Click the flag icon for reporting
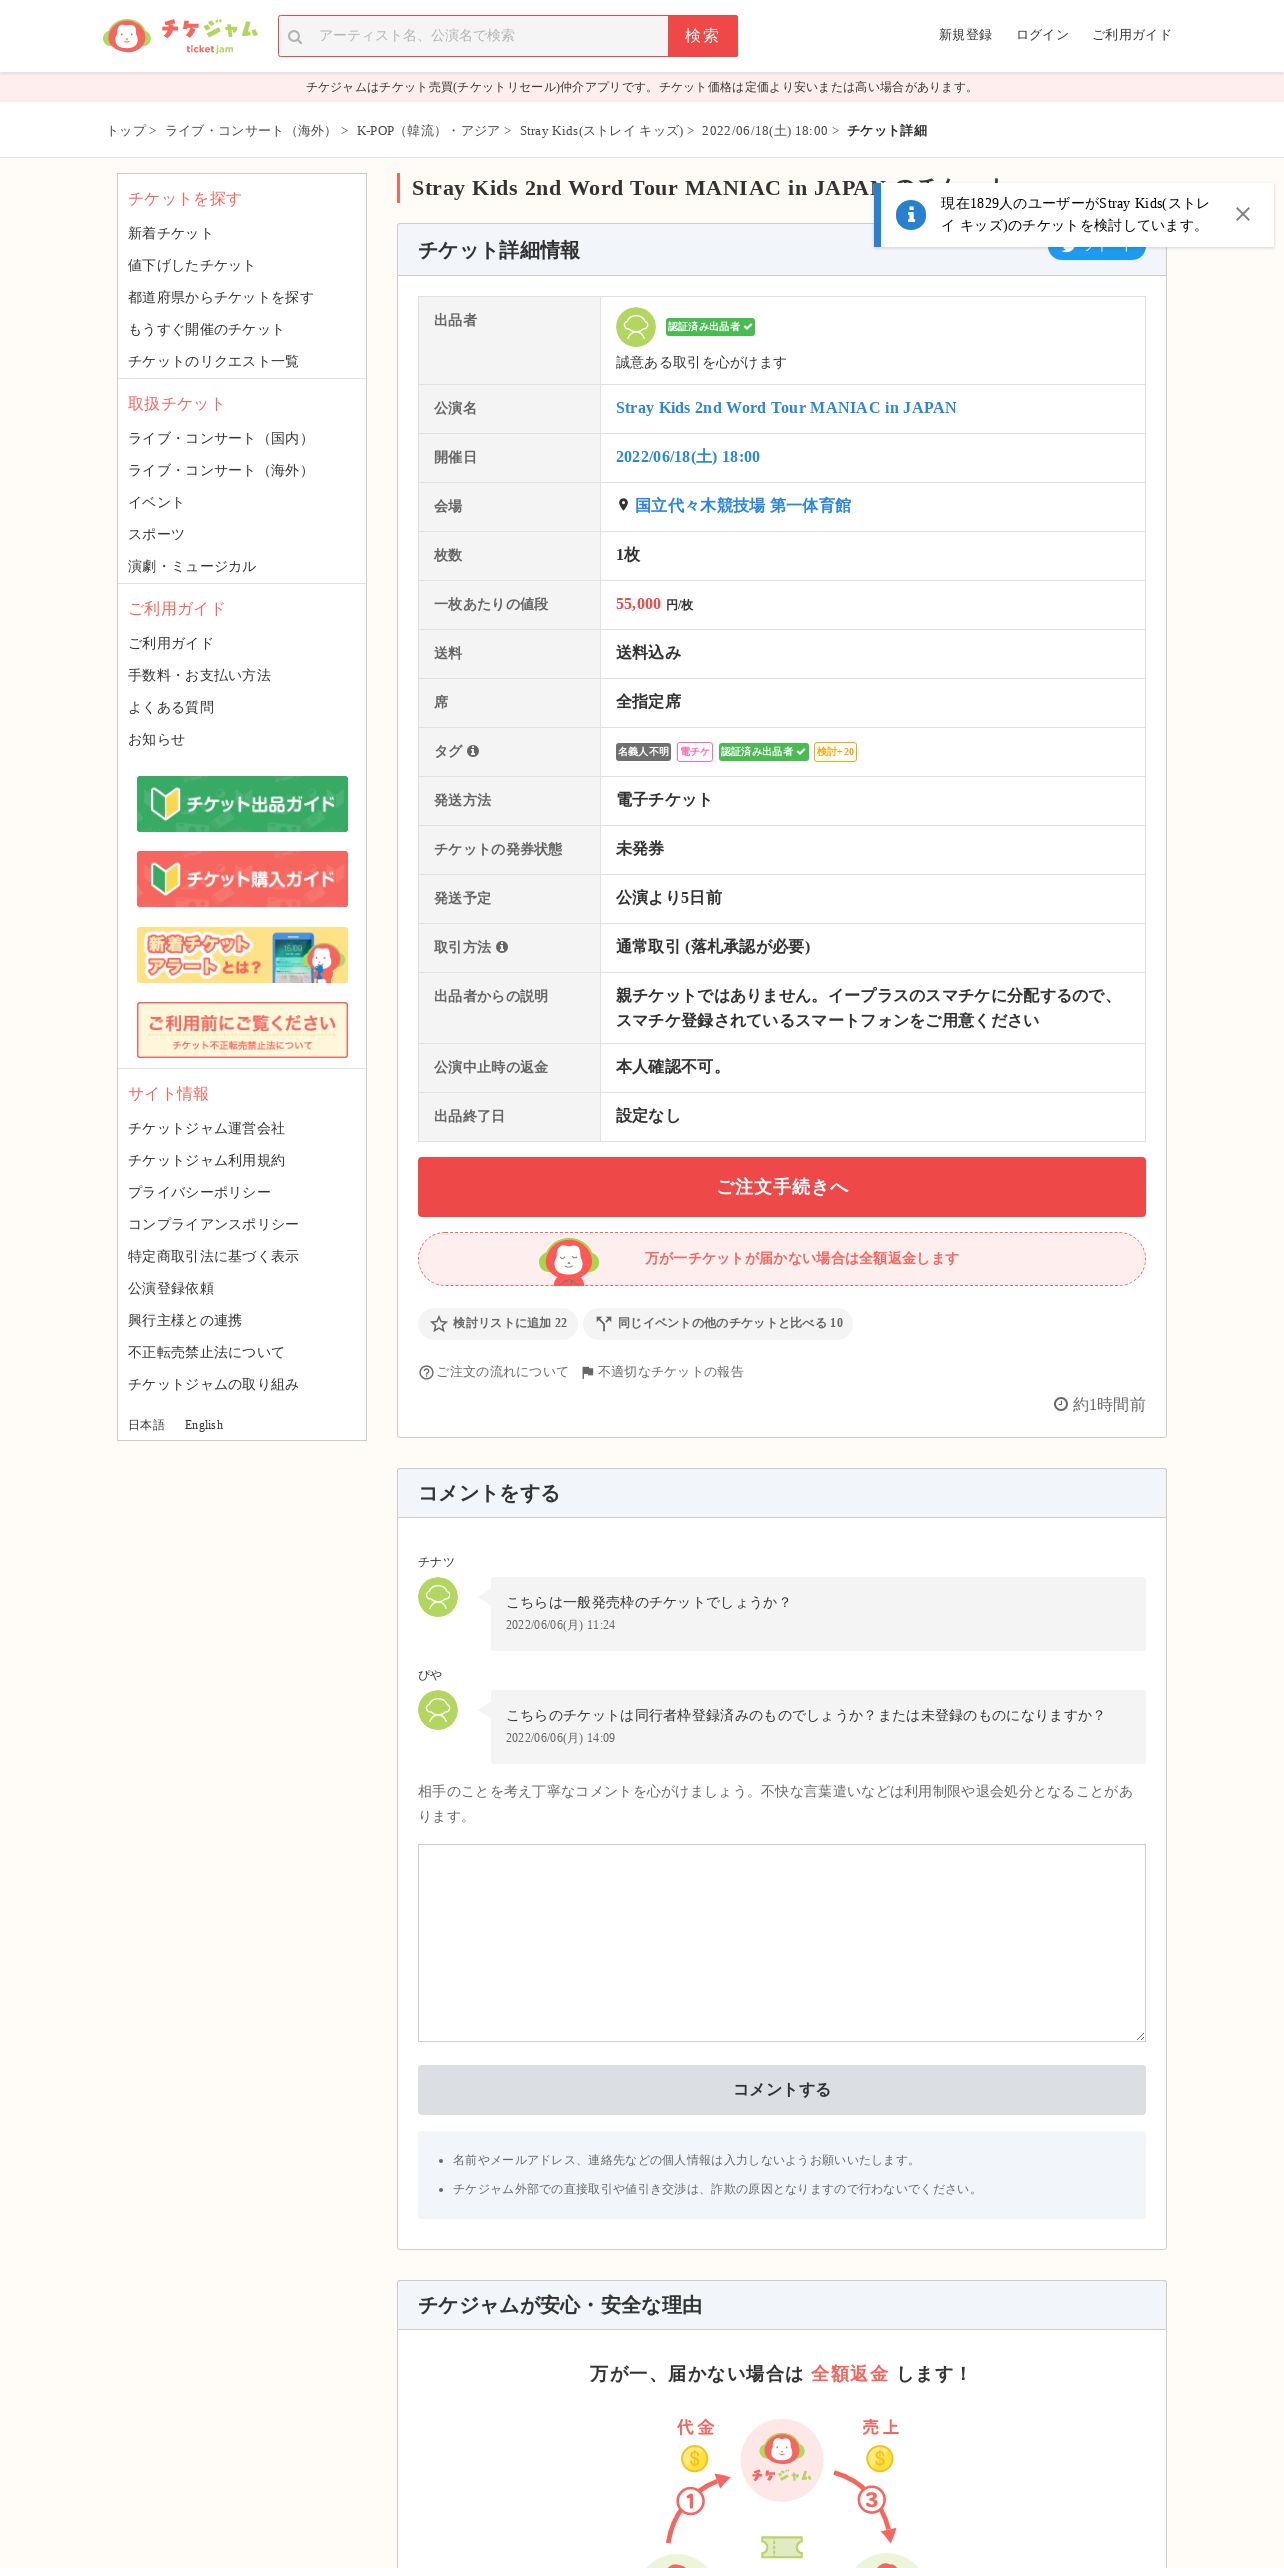 click(587, 1372)
